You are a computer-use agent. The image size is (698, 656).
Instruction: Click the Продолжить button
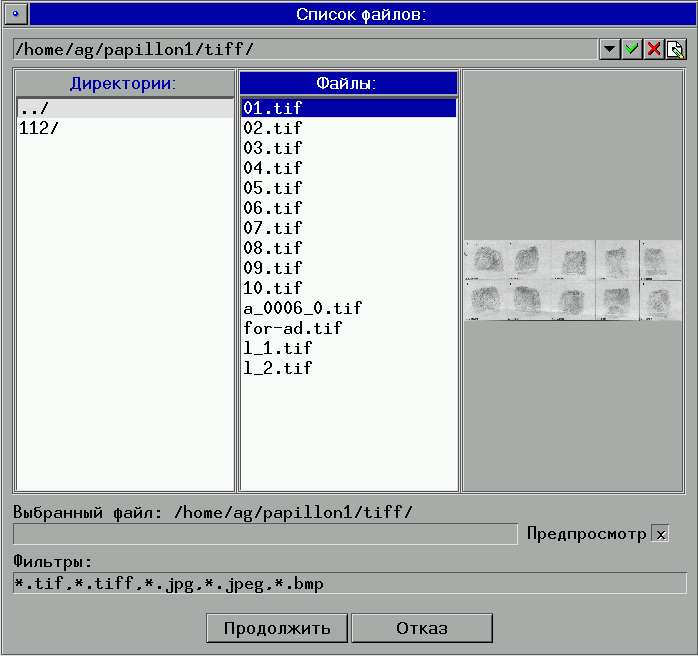(x=277, y=628)
